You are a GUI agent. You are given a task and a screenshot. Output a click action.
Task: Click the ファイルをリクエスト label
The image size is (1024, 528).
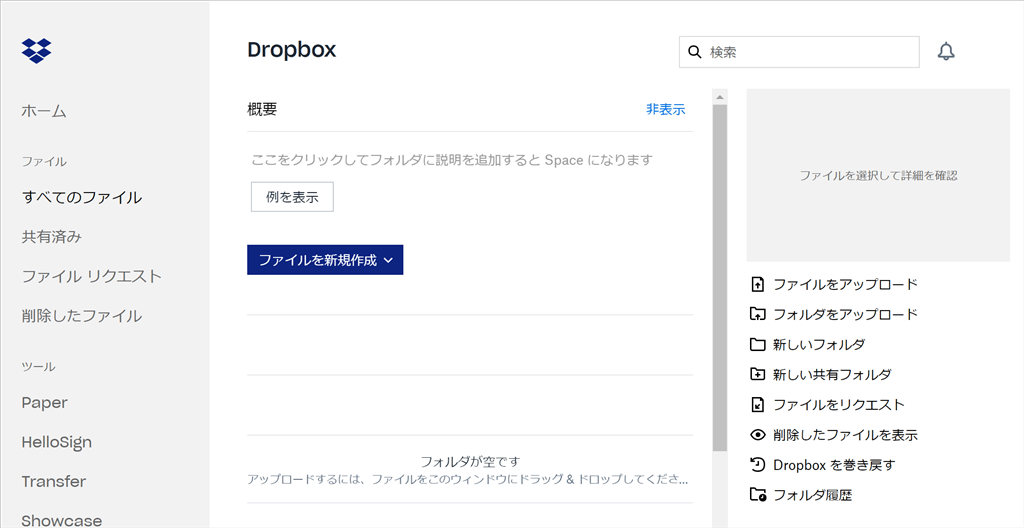pos(839,404)
